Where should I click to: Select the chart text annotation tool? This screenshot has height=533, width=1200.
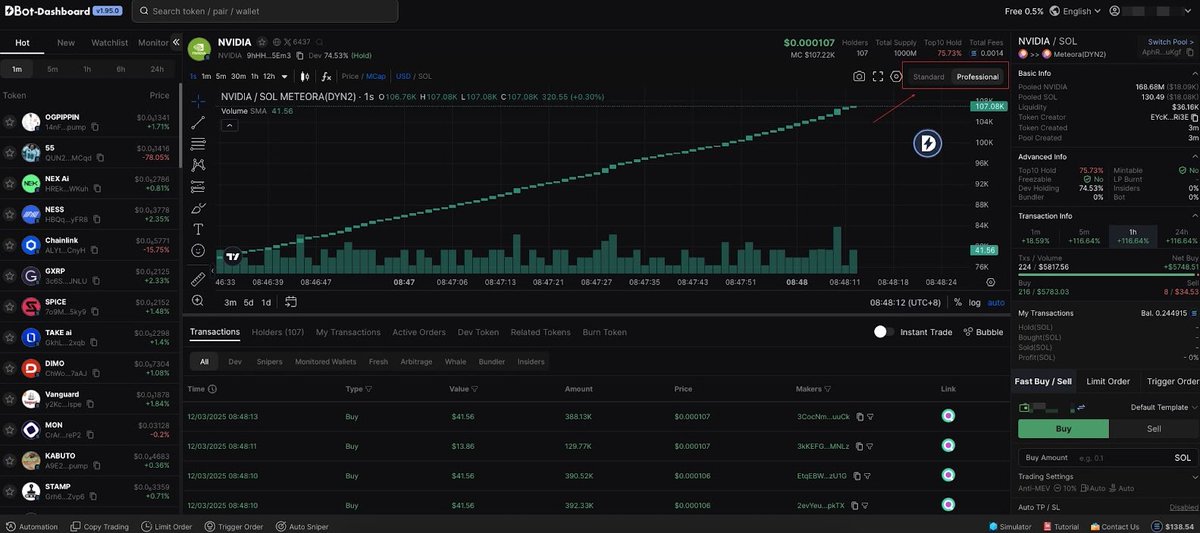198,229
